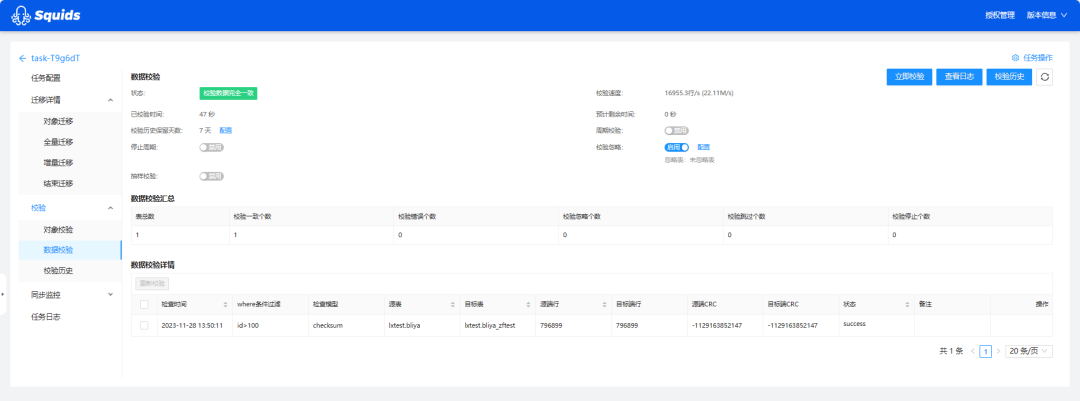Select page 1 in pagination
Viewport: 1080px width, 401px height.
tap(986, 351)
